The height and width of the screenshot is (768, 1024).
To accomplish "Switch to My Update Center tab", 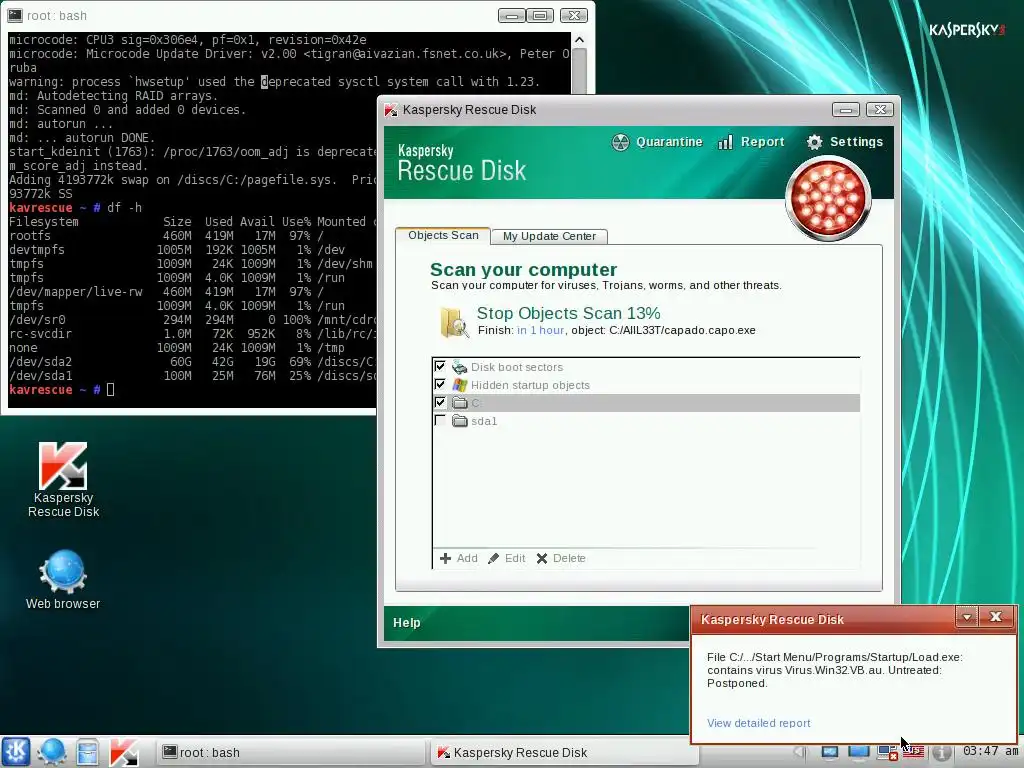I will [549, 236].
